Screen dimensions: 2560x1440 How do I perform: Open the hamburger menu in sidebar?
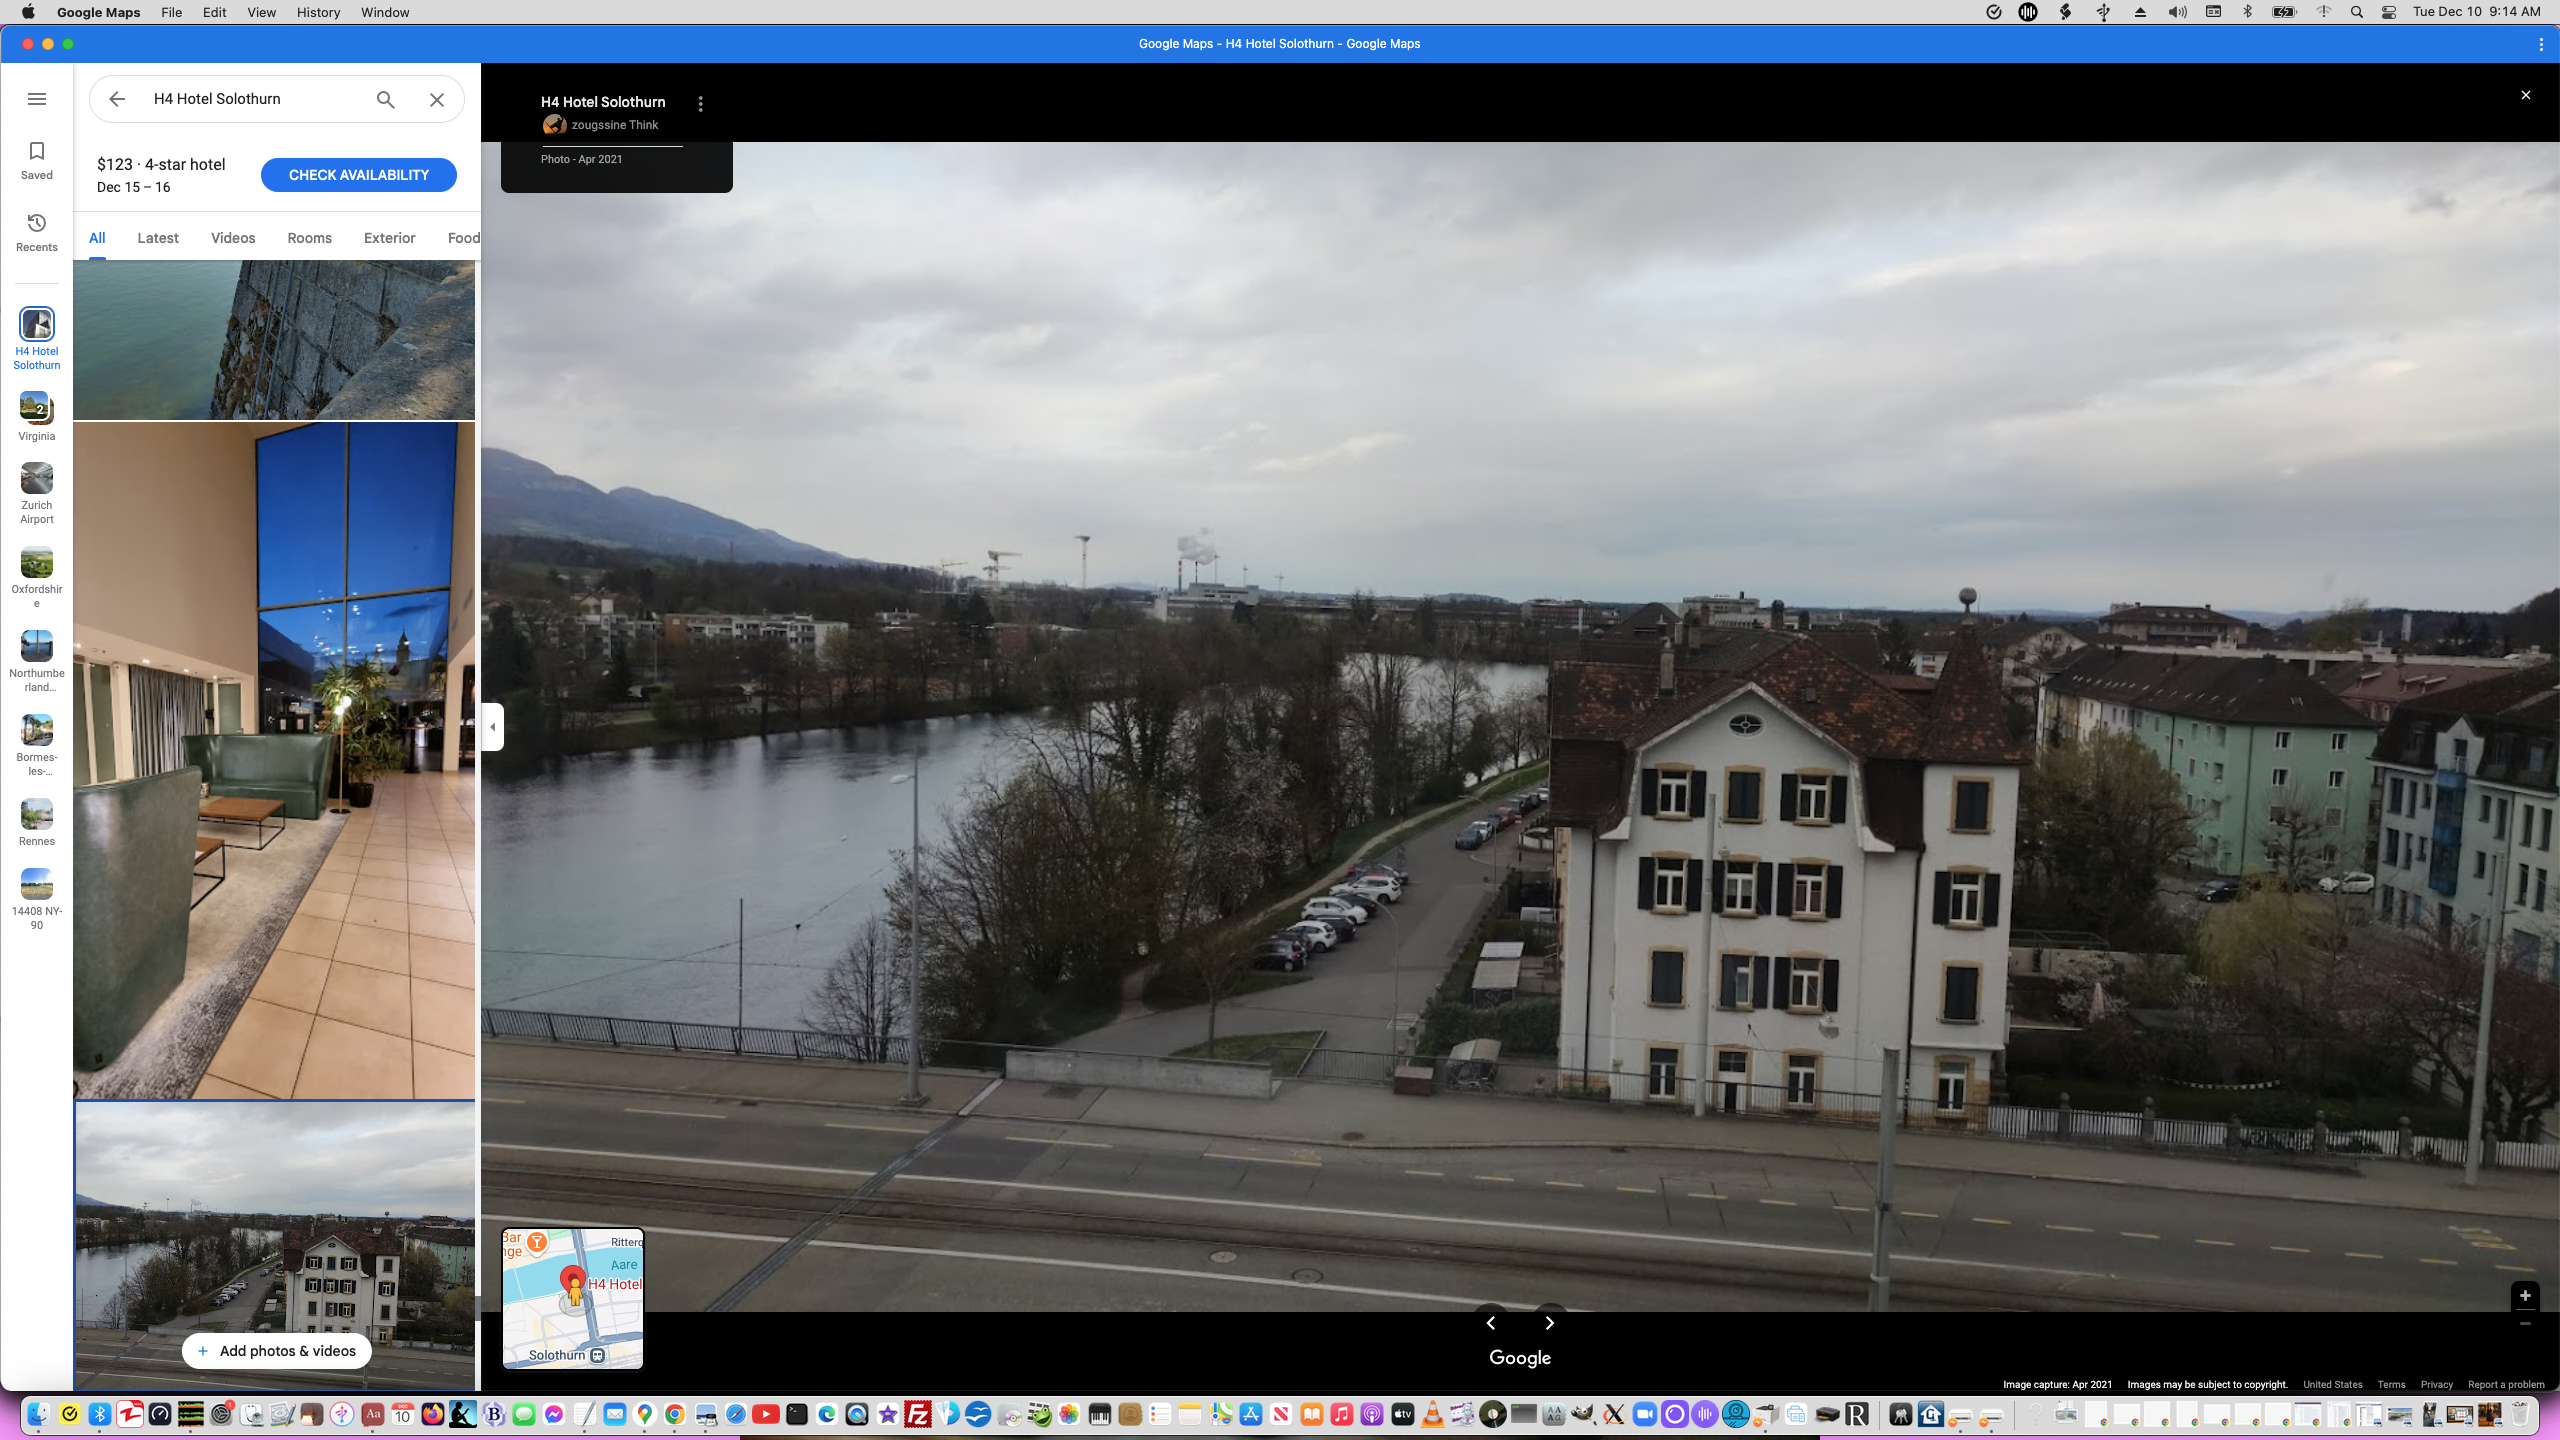click(37, 99)
